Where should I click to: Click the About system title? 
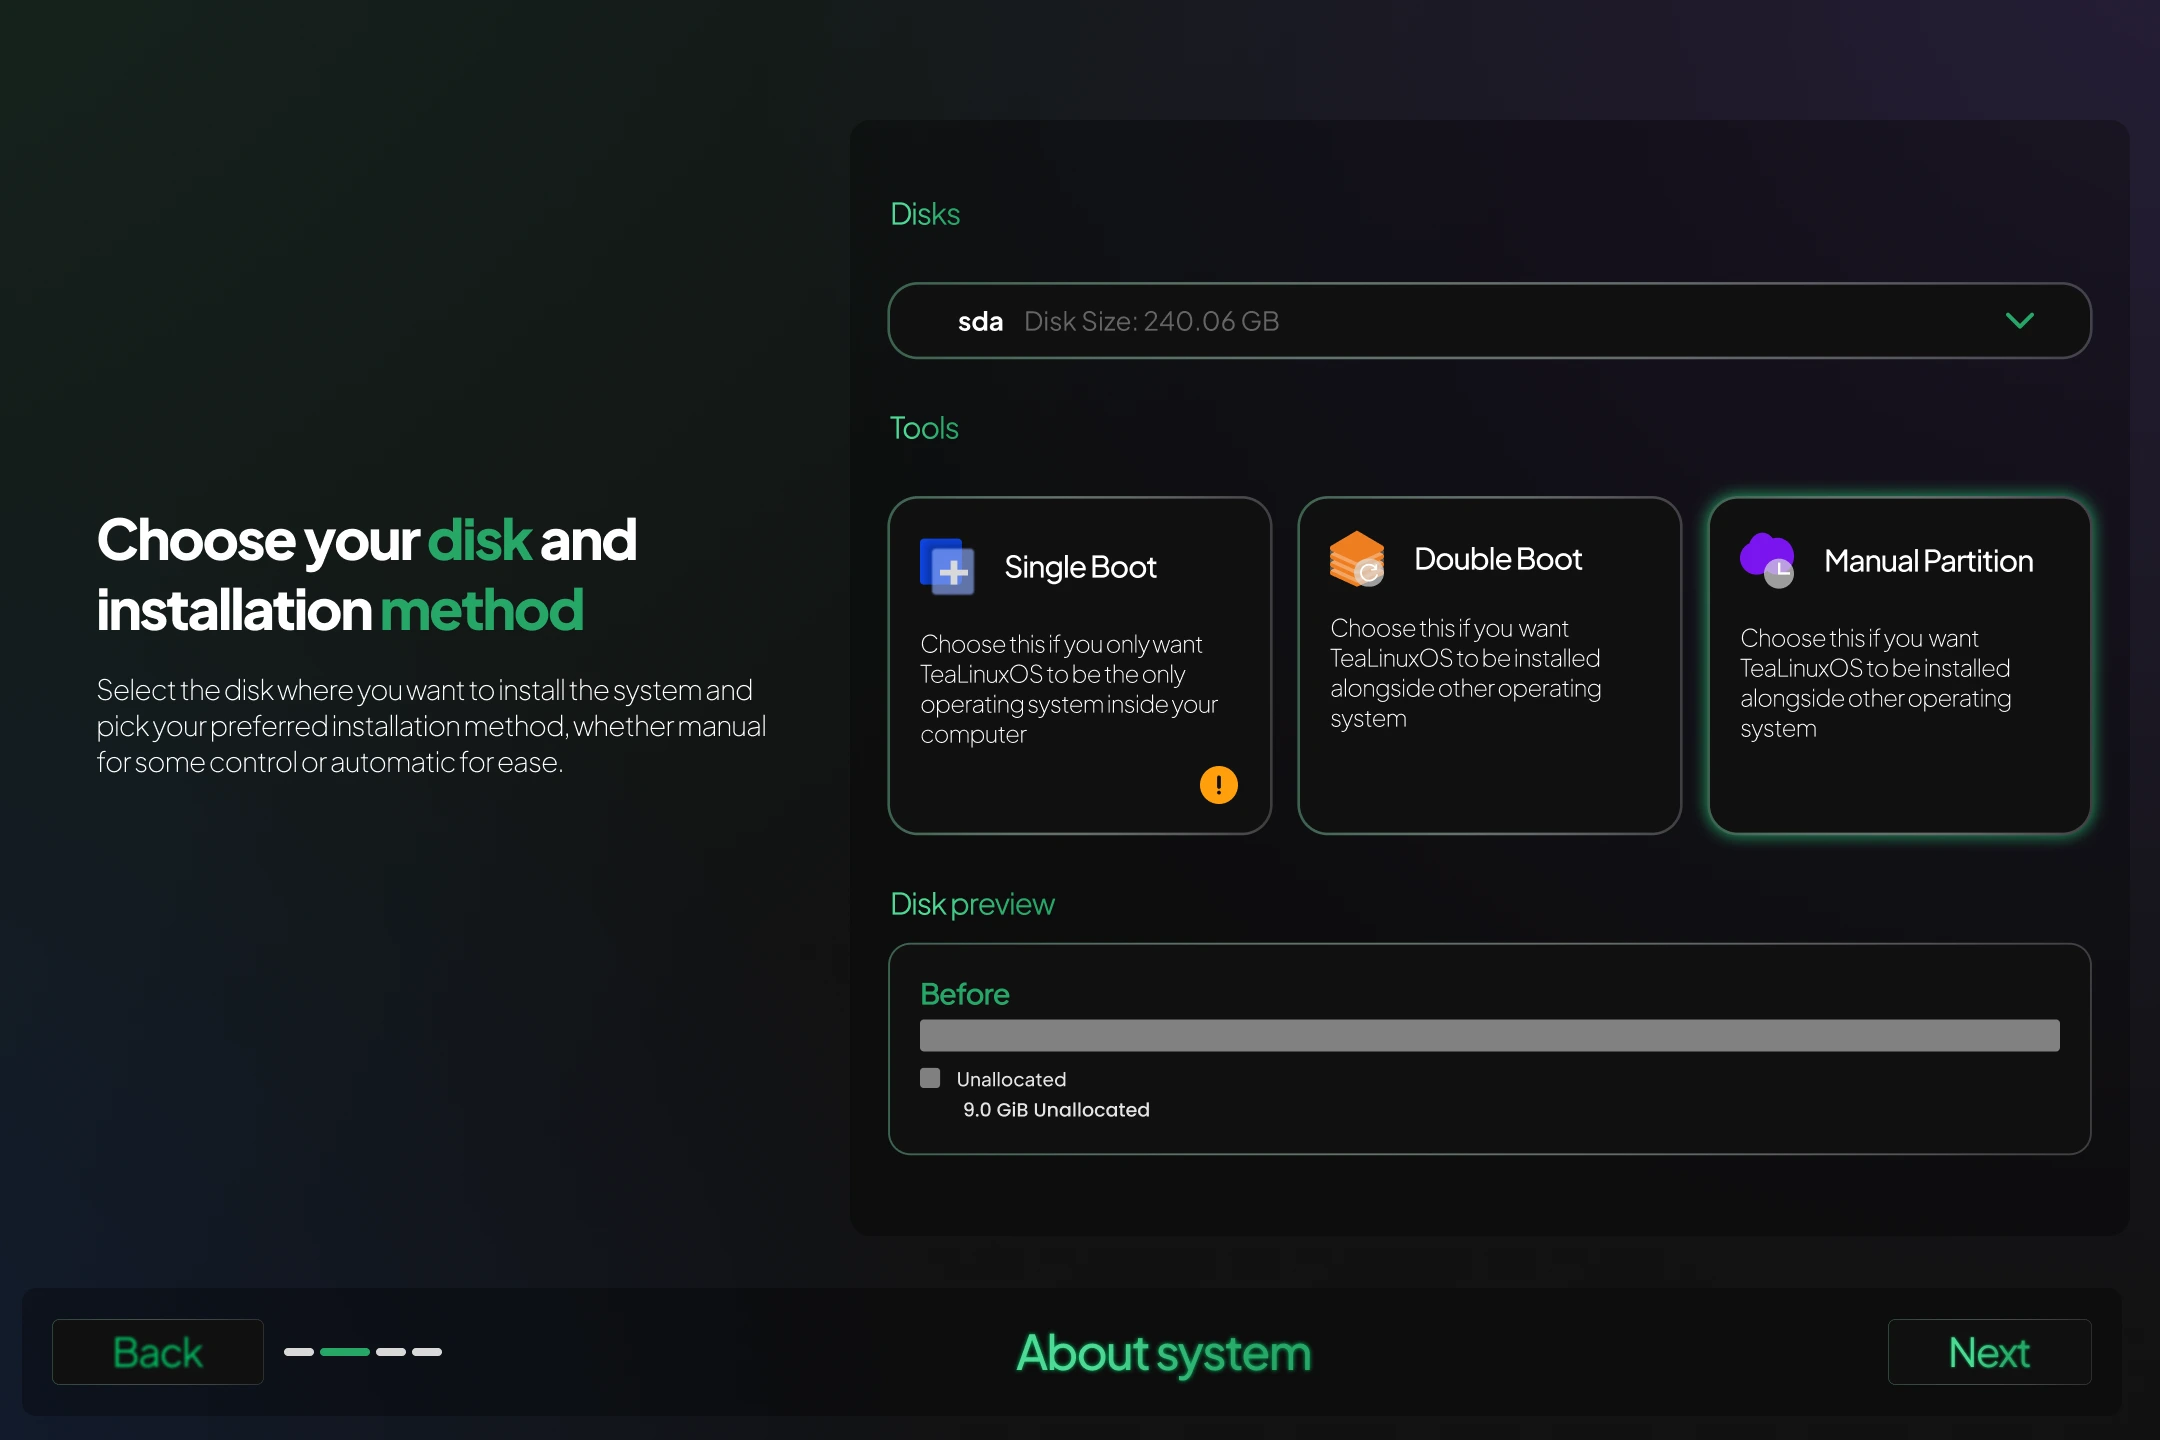1162,1352
